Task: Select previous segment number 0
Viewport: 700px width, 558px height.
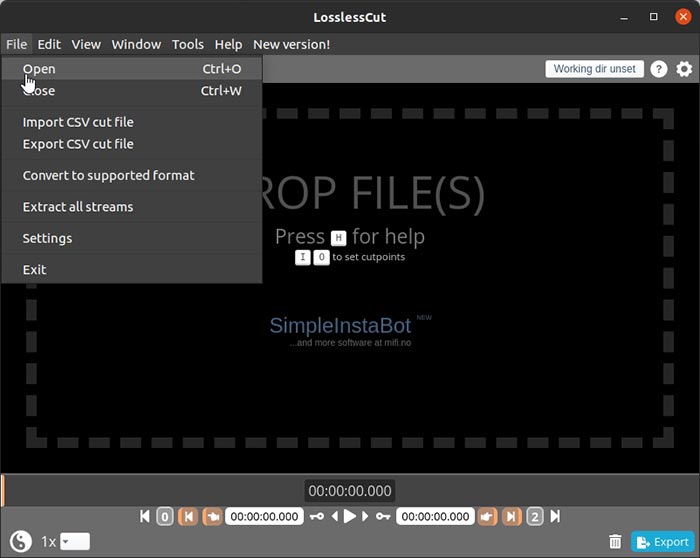Action: [x=165, y=516]
